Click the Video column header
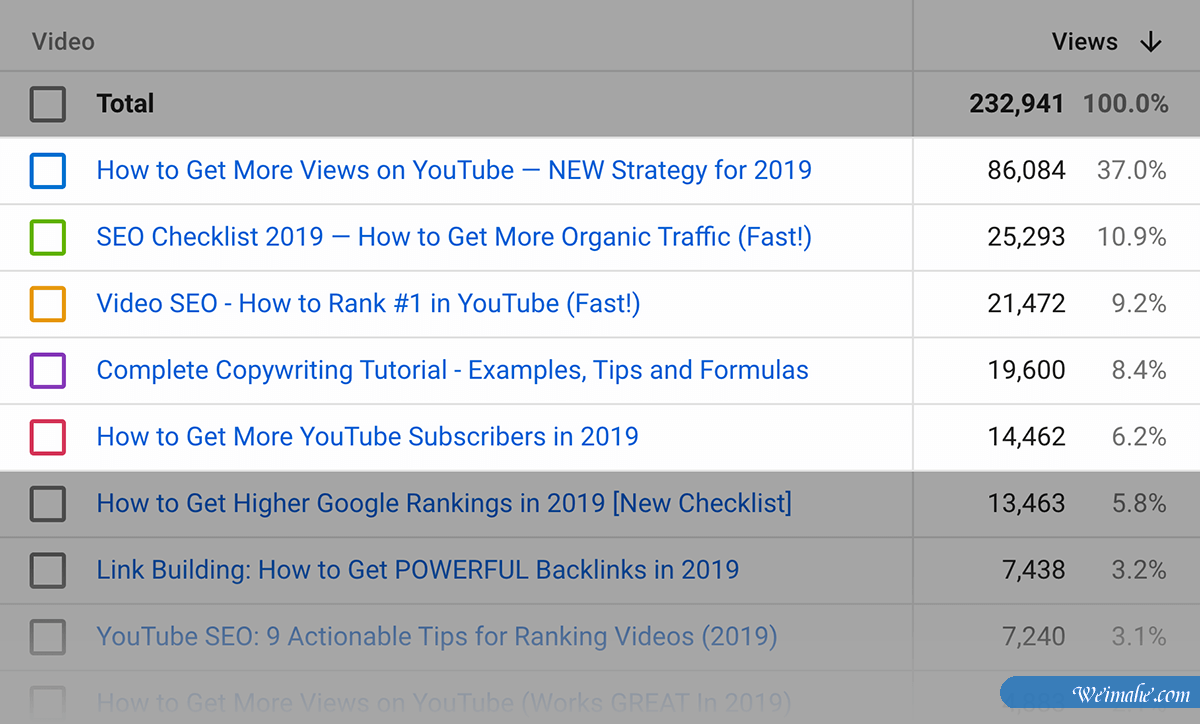 click(x=63, y=42)
